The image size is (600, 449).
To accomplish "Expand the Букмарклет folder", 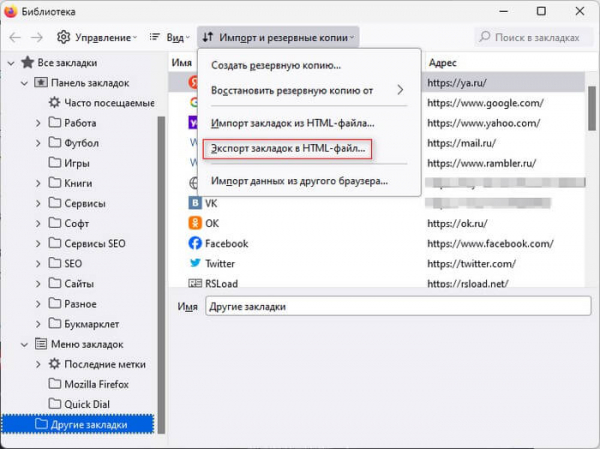I will [x=38, y=324].
